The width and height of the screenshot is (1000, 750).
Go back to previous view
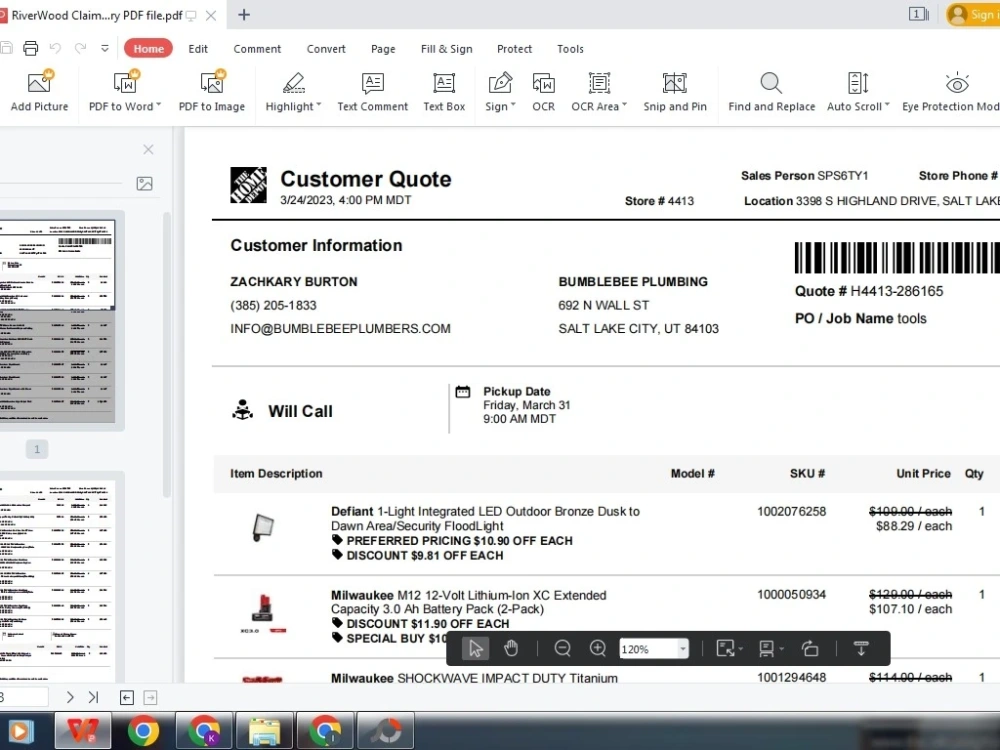click(127, 698)
